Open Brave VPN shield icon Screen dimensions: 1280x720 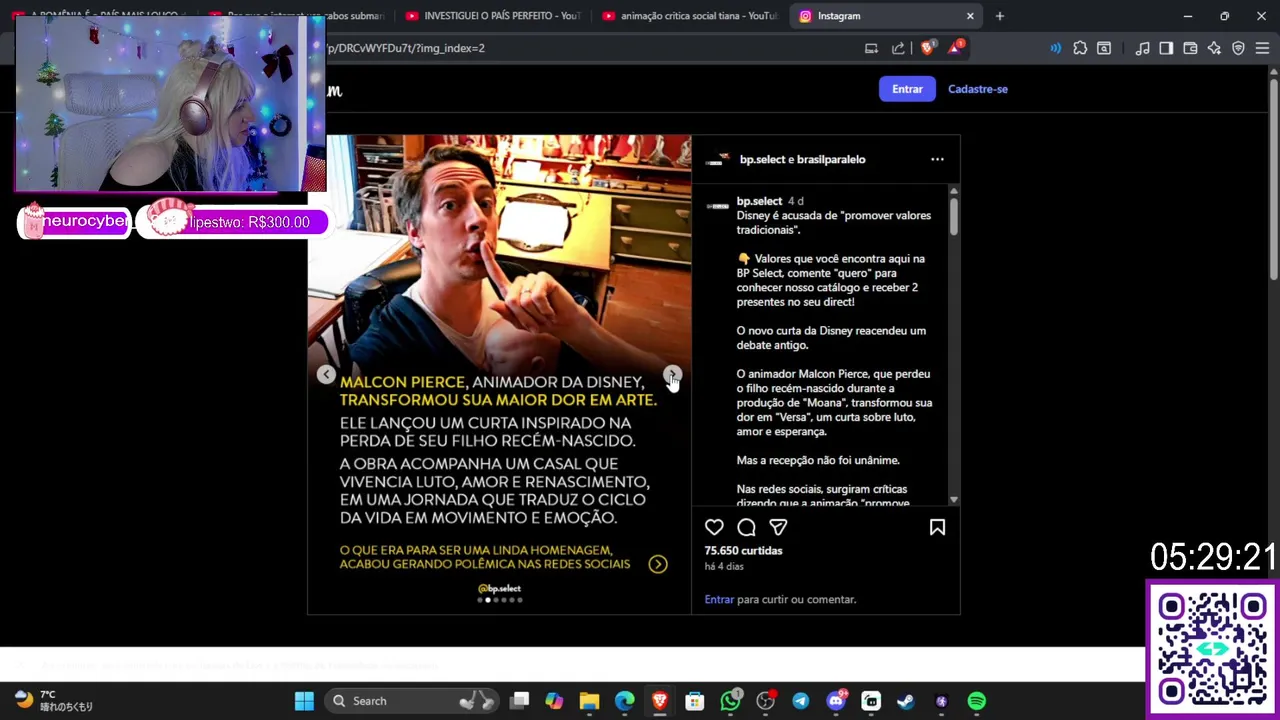[x=1238, y=48]
